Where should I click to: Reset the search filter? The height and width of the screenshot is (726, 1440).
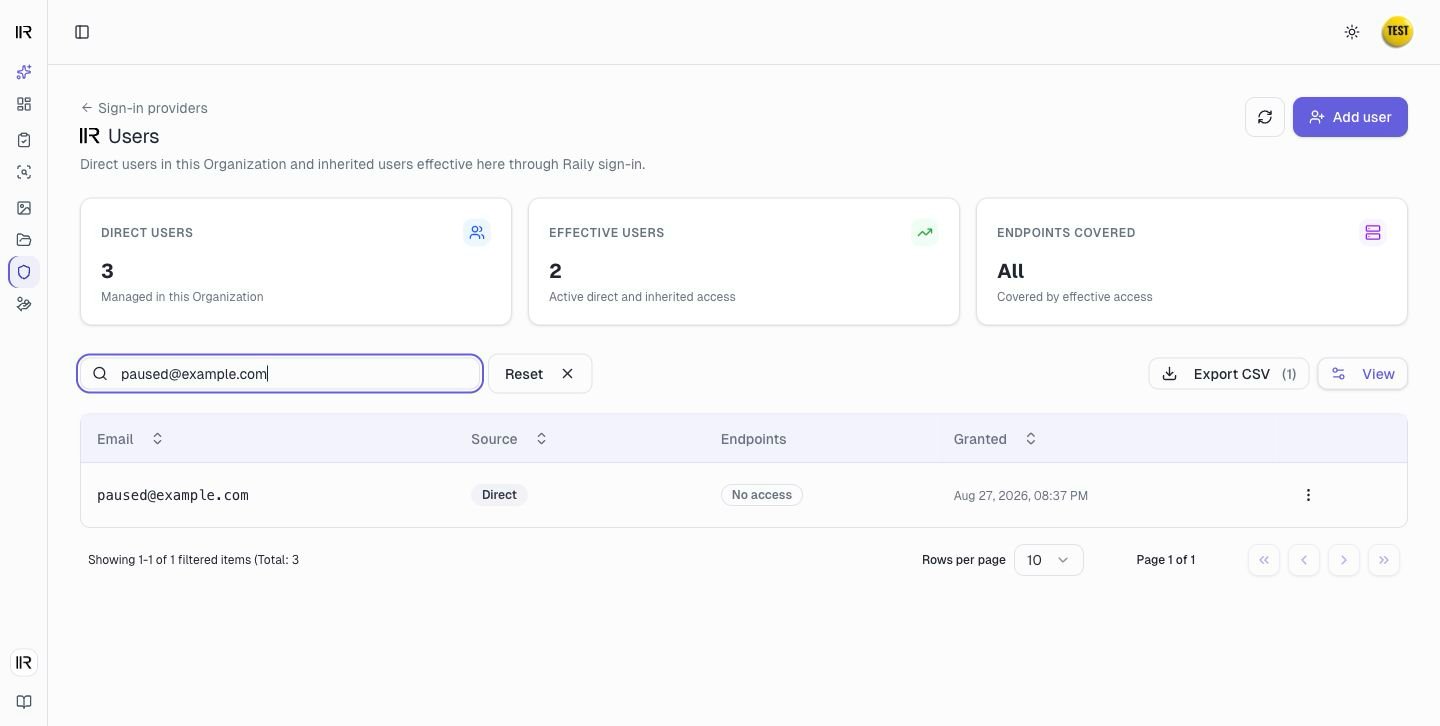pos(540,374)
